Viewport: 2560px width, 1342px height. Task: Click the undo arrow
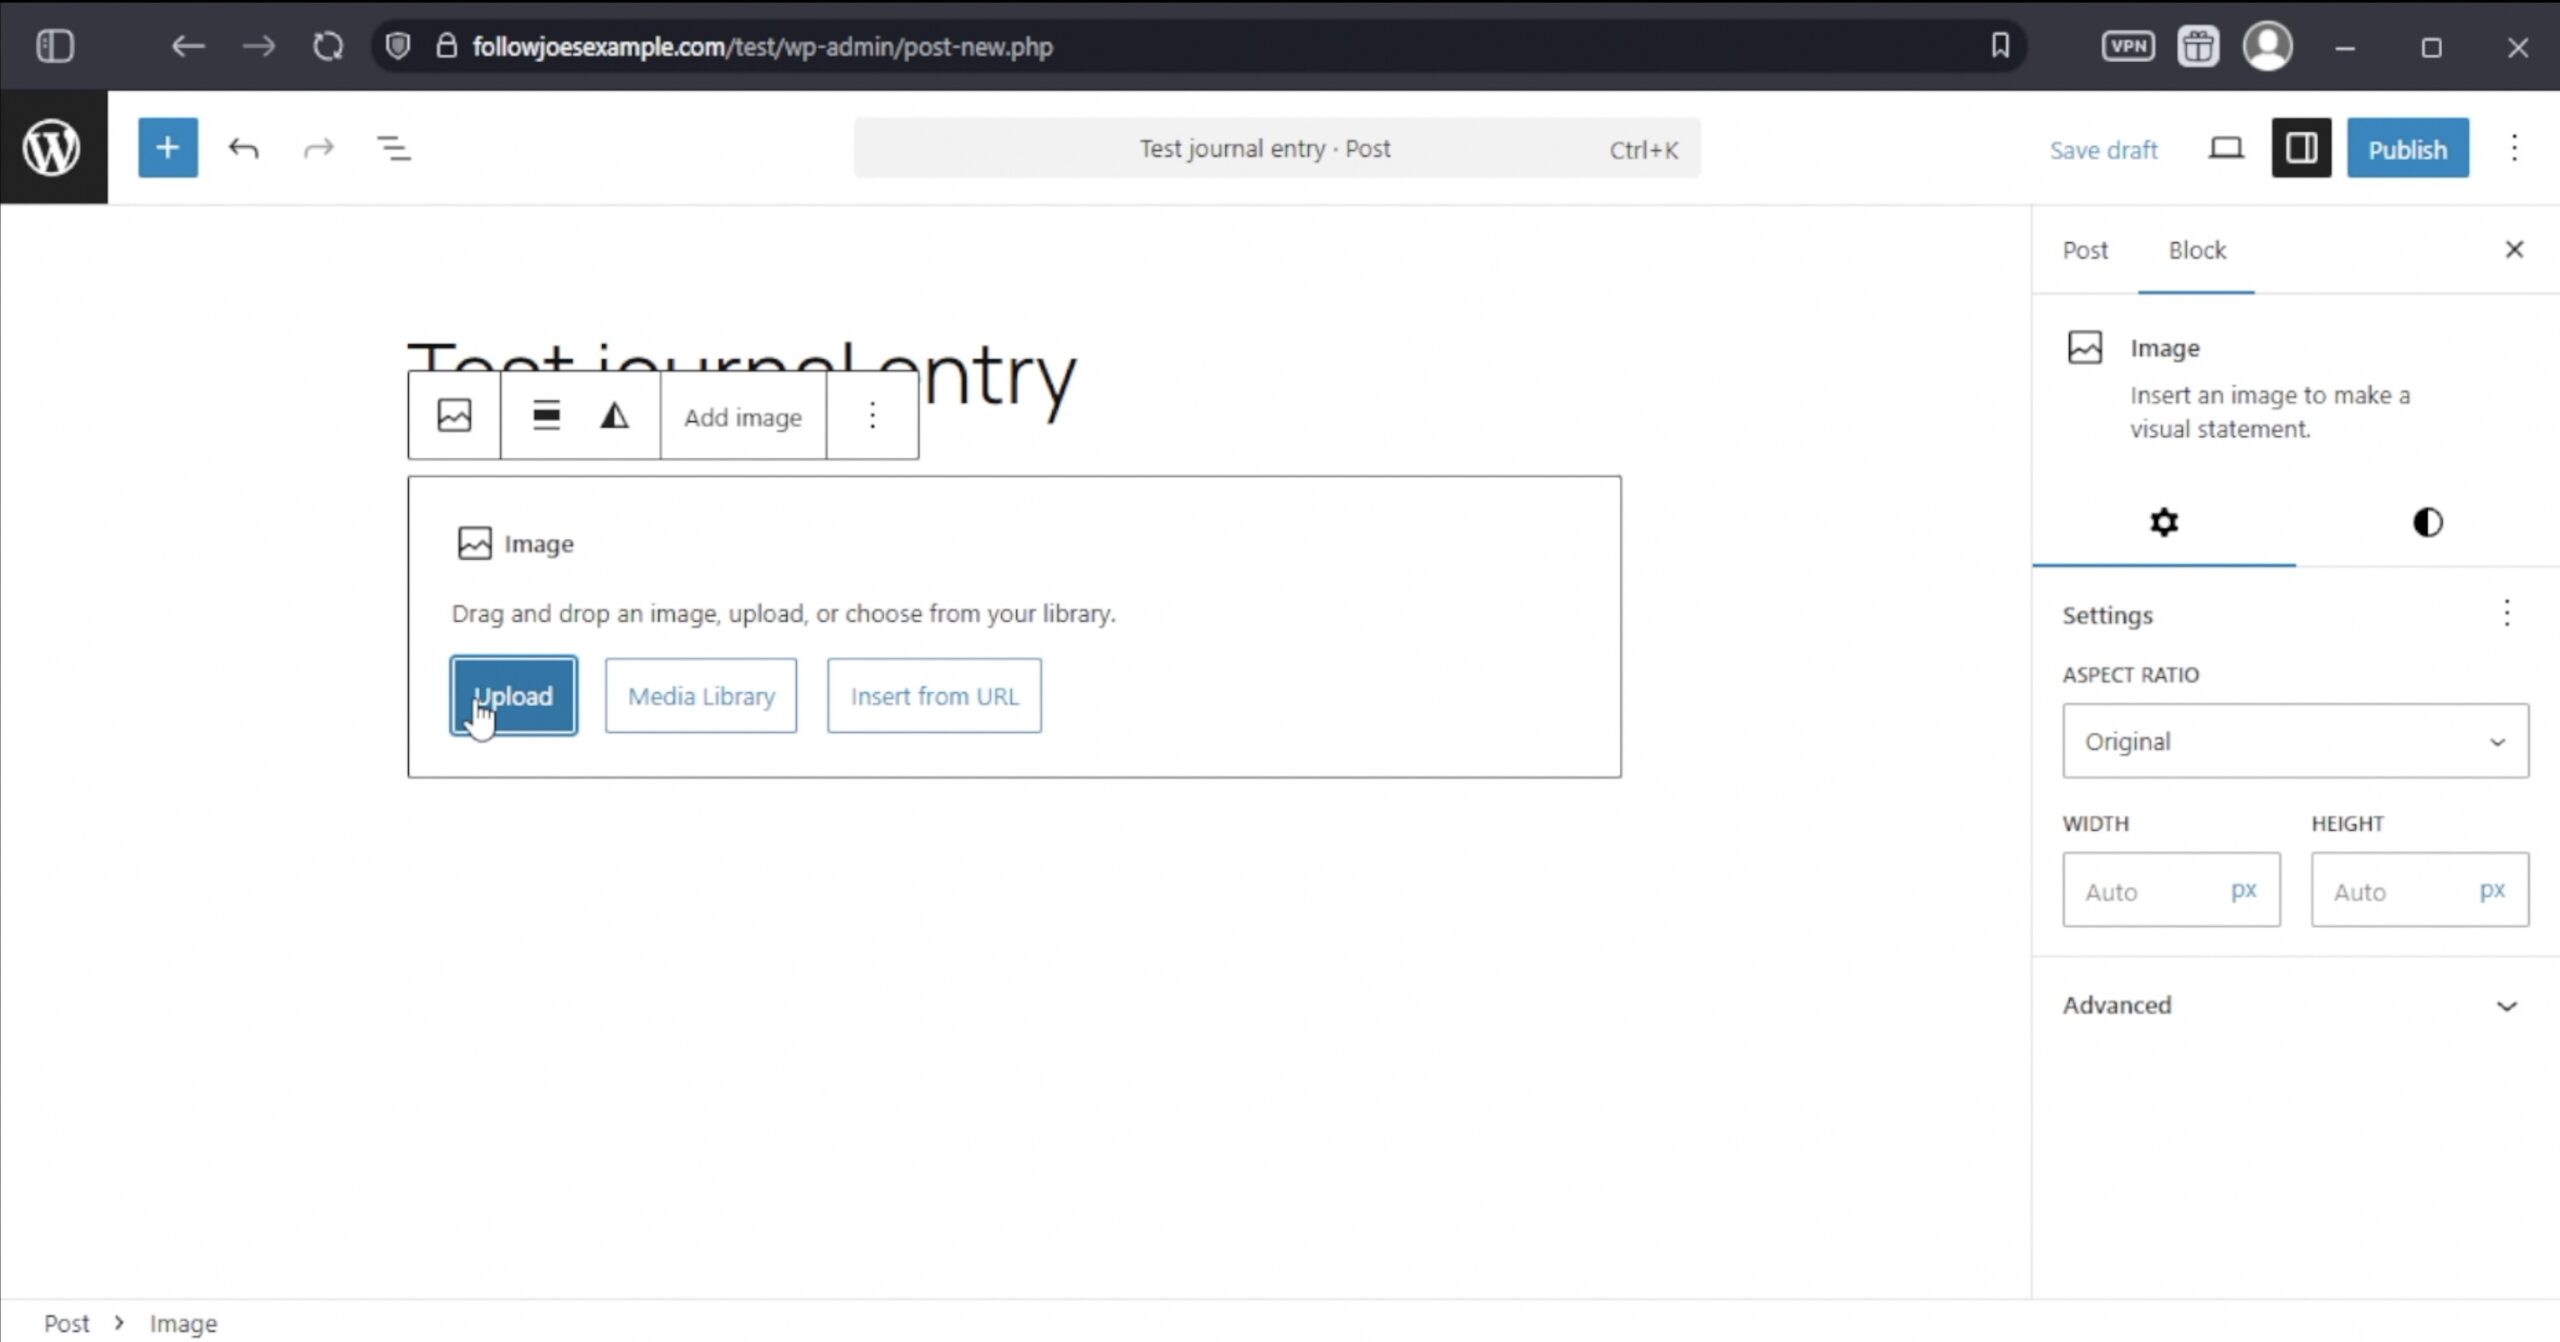[x=243, y=147]
